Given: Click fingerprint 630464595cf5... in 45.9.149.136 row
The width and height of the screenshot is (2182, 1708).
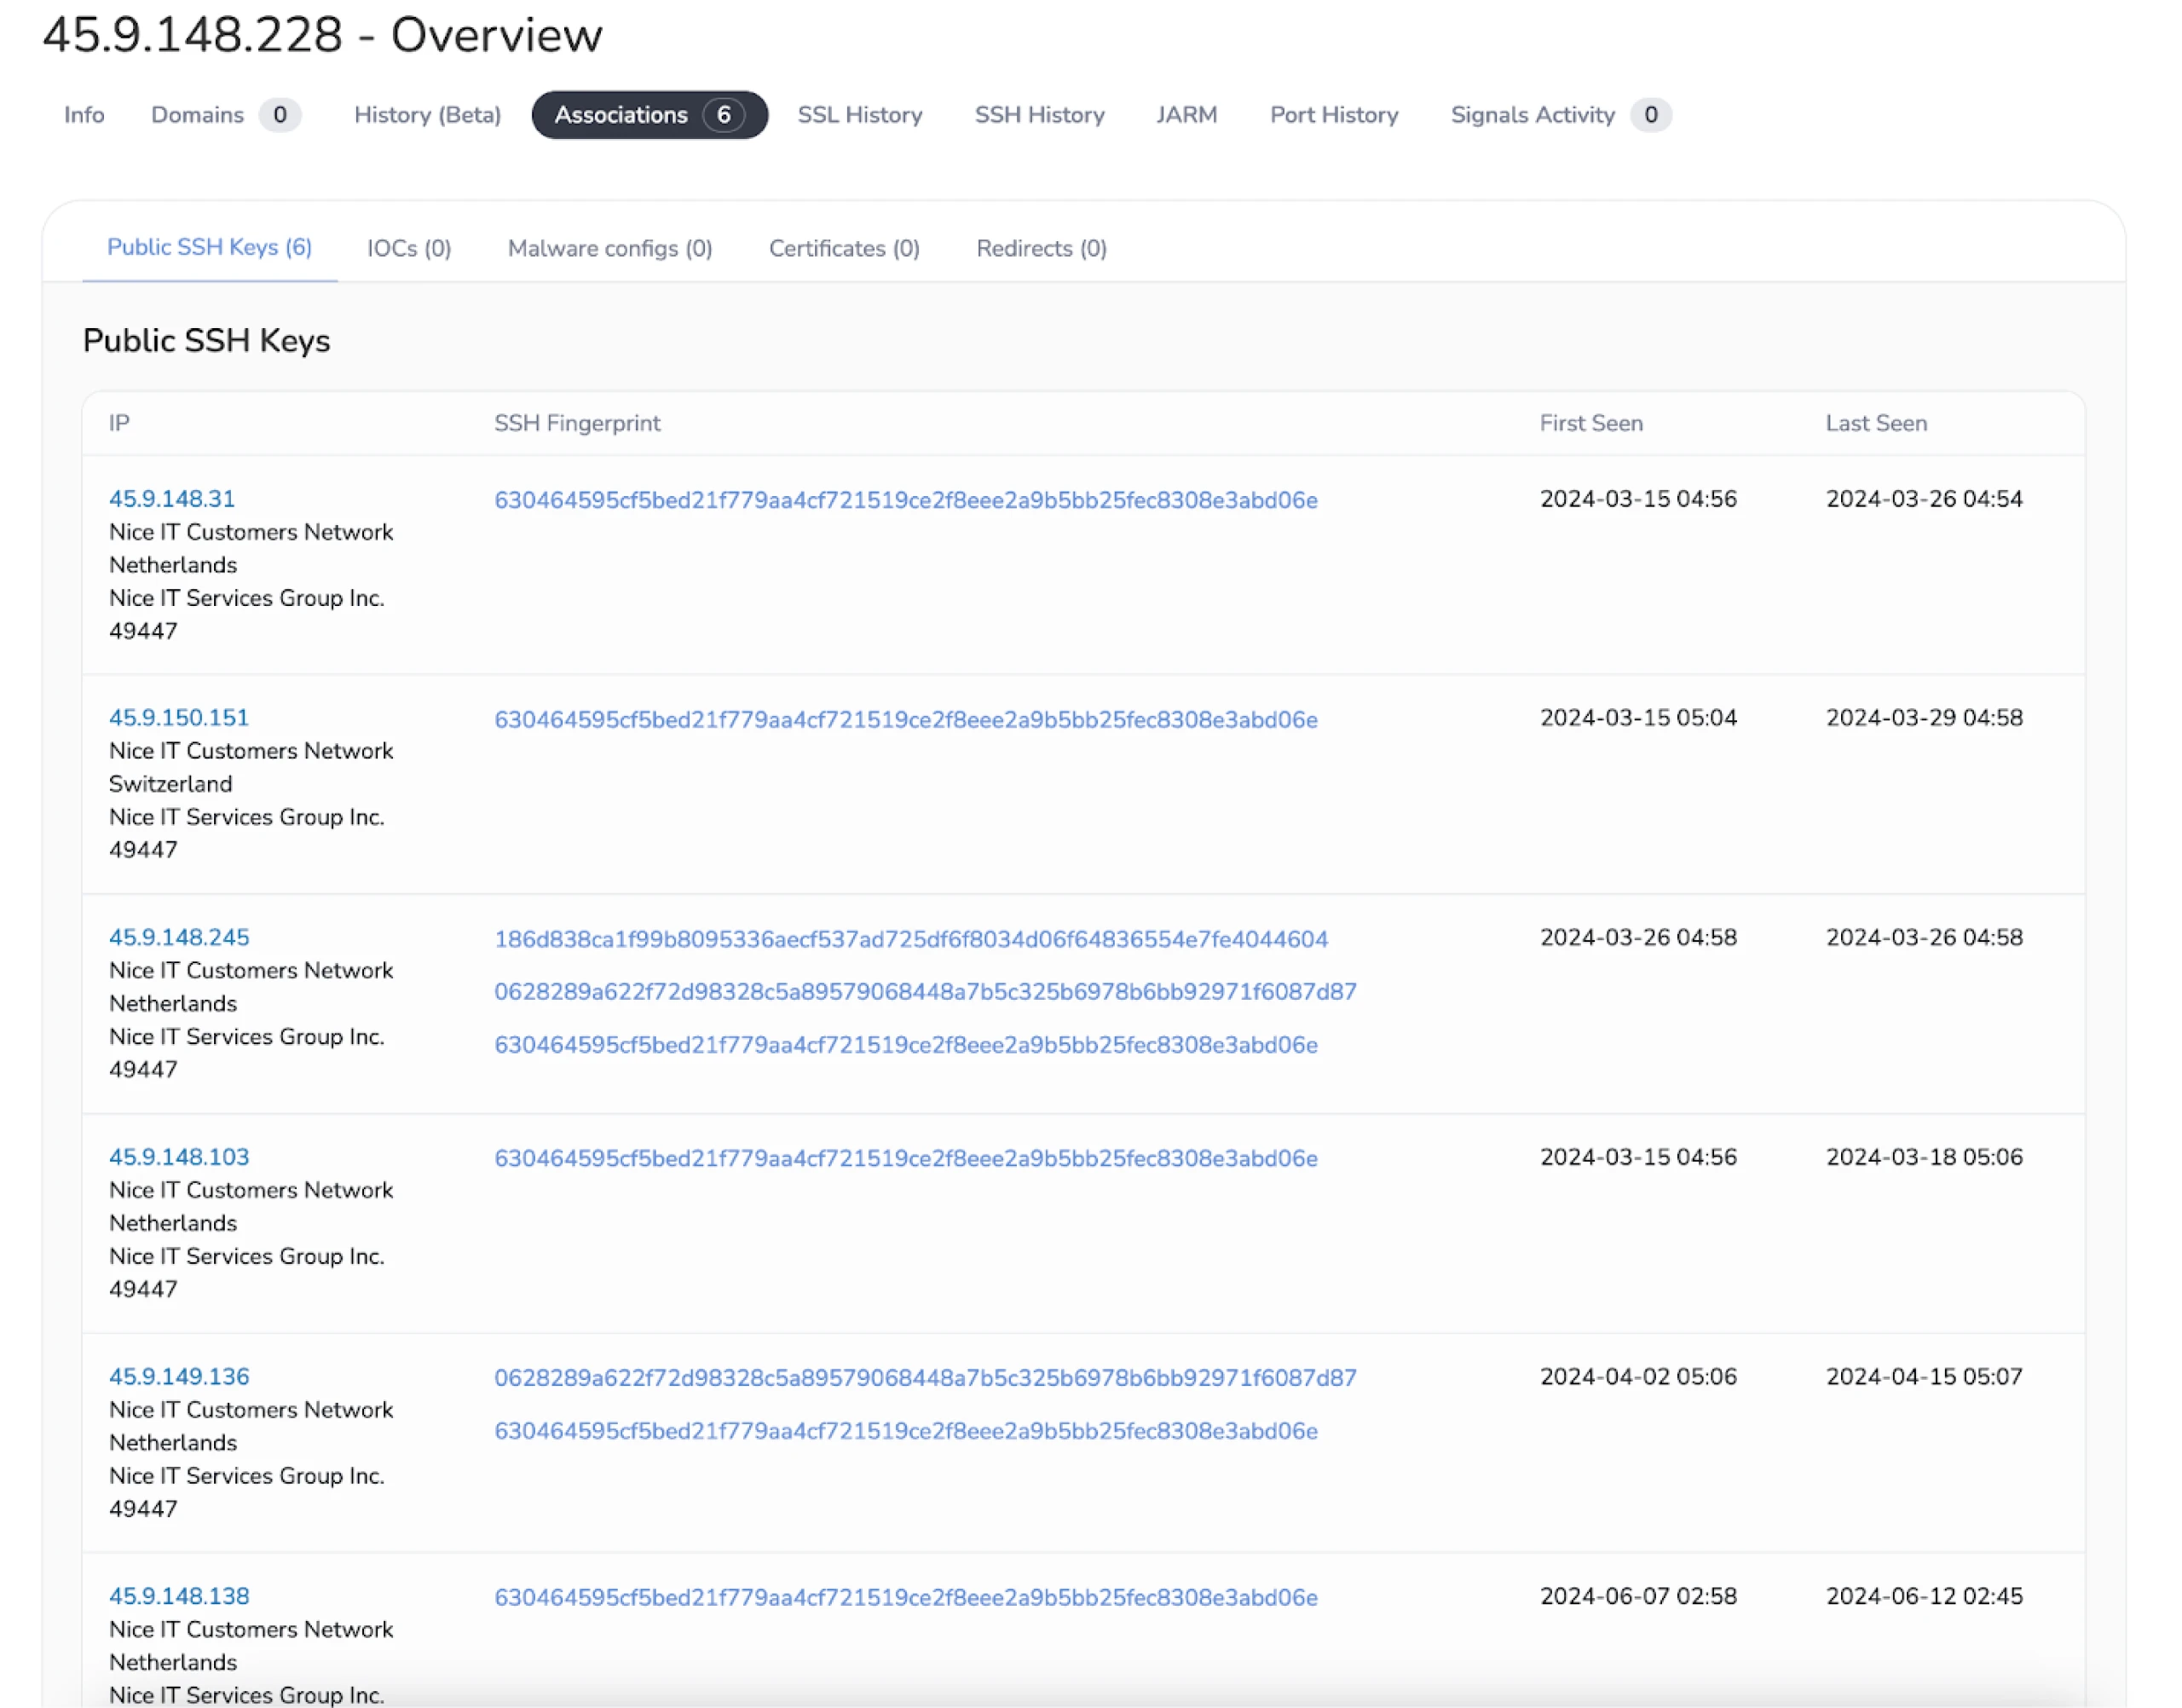Looking at the screenshot, I should [x=906, y=1431].
